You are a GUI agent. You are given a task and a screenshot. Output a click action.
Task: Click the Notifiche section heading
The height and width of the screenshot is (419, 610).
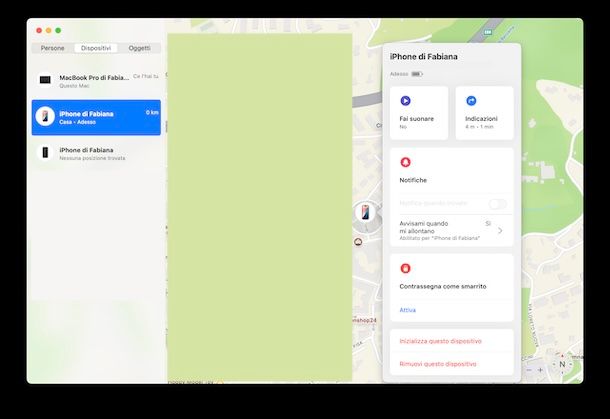pyautogui.click(x=413, y=180)
